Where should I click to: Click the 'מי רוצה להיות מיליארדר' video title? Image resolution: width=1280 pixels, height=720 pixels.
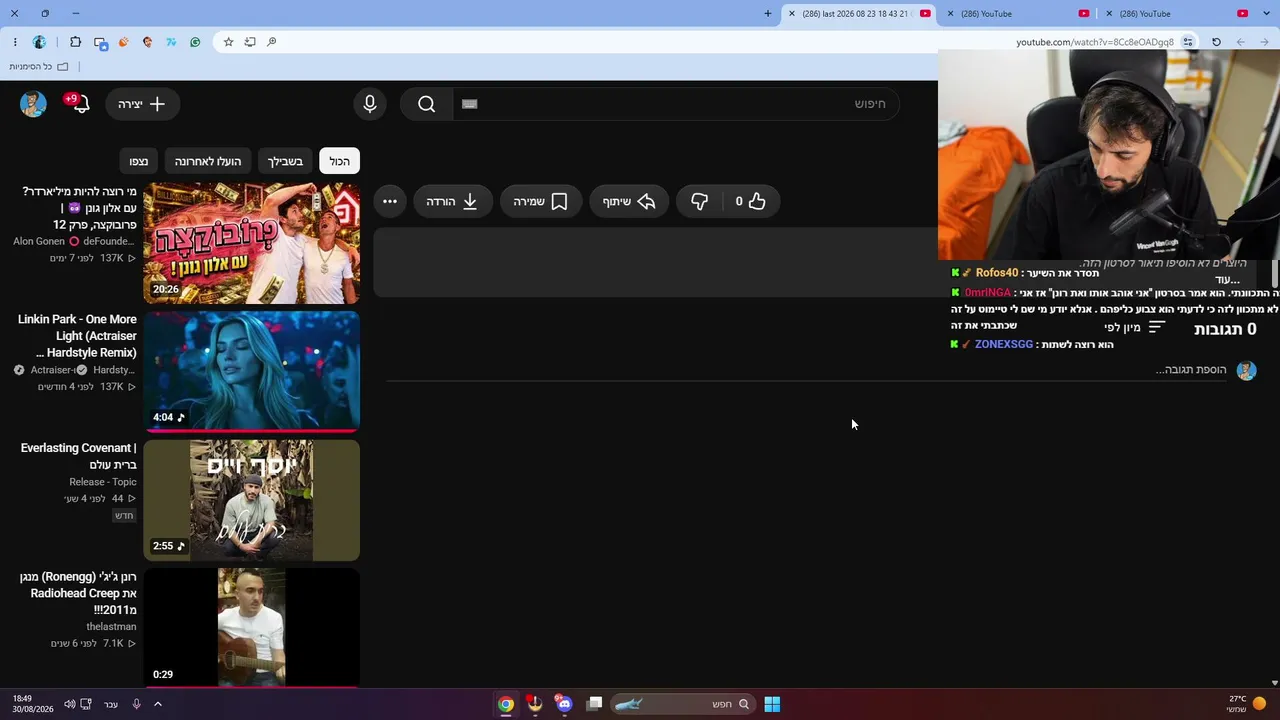click(x=79, y=208)
